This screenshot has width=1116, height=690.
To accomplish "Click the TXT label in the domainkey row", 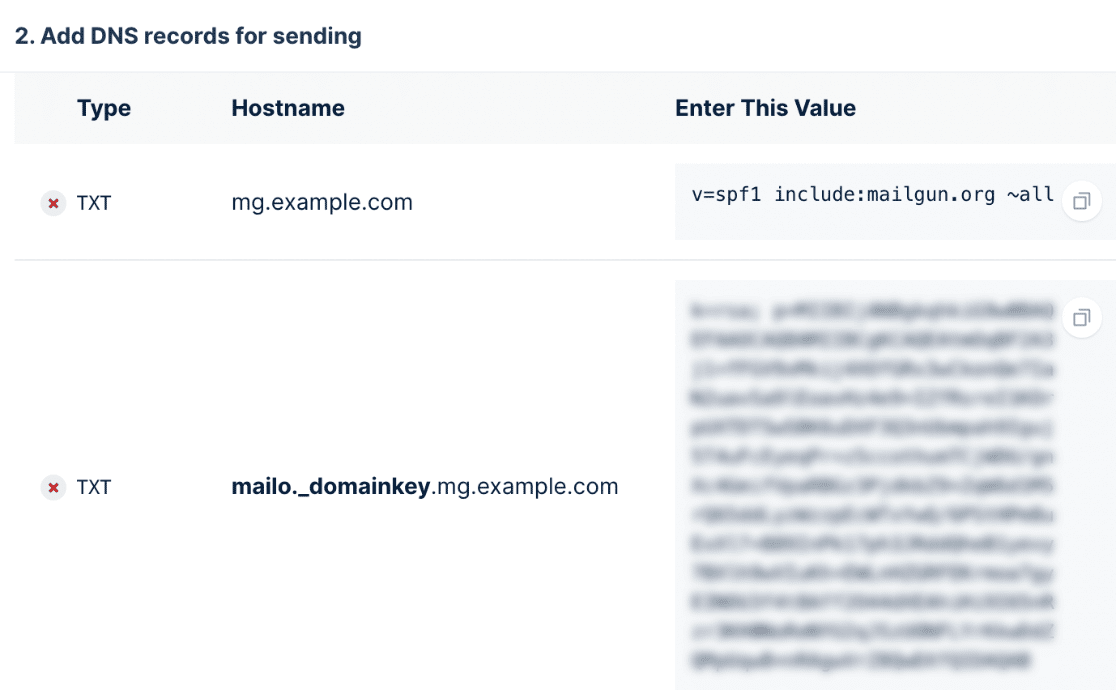I will [94, 488].
